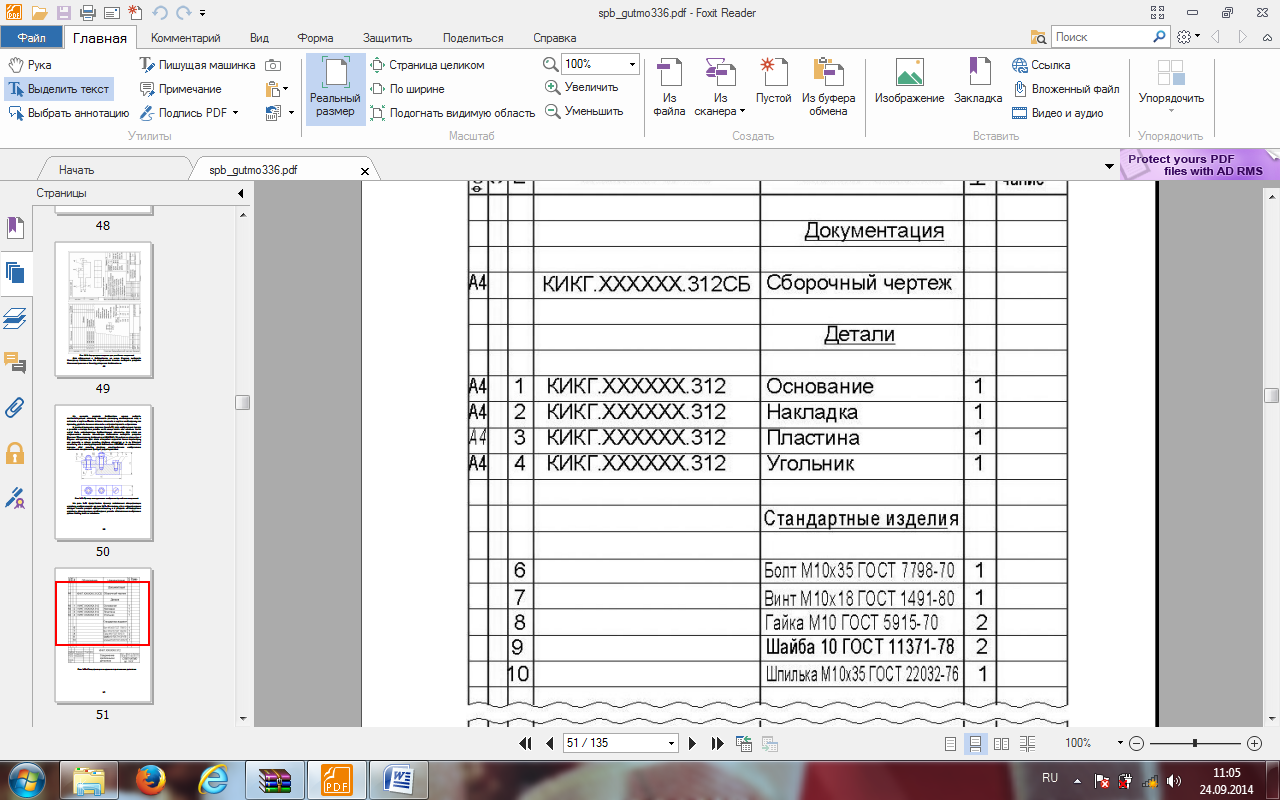Image resolution: width=1280 pixels, height=800 pixels.
Task: Add a Примечание note
Action: [x=181, y=89]
